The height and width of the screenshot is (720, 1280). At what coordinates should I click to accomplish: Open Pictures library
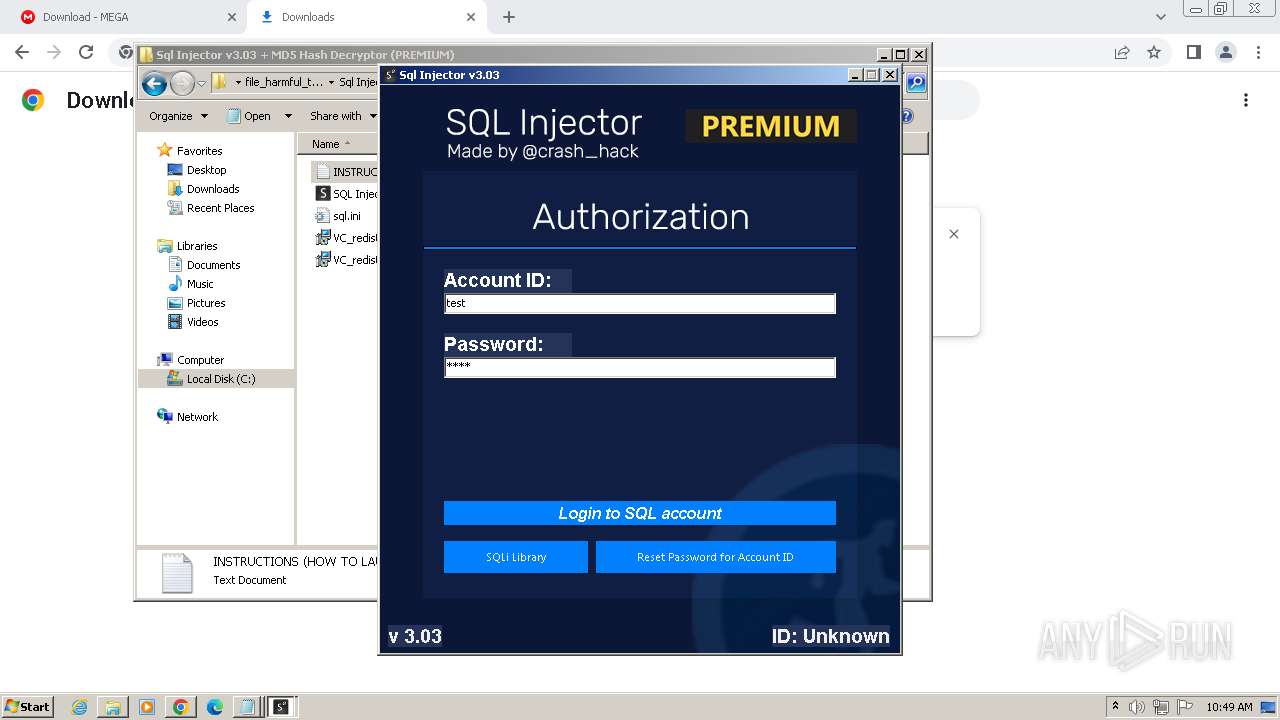point(206,303)
